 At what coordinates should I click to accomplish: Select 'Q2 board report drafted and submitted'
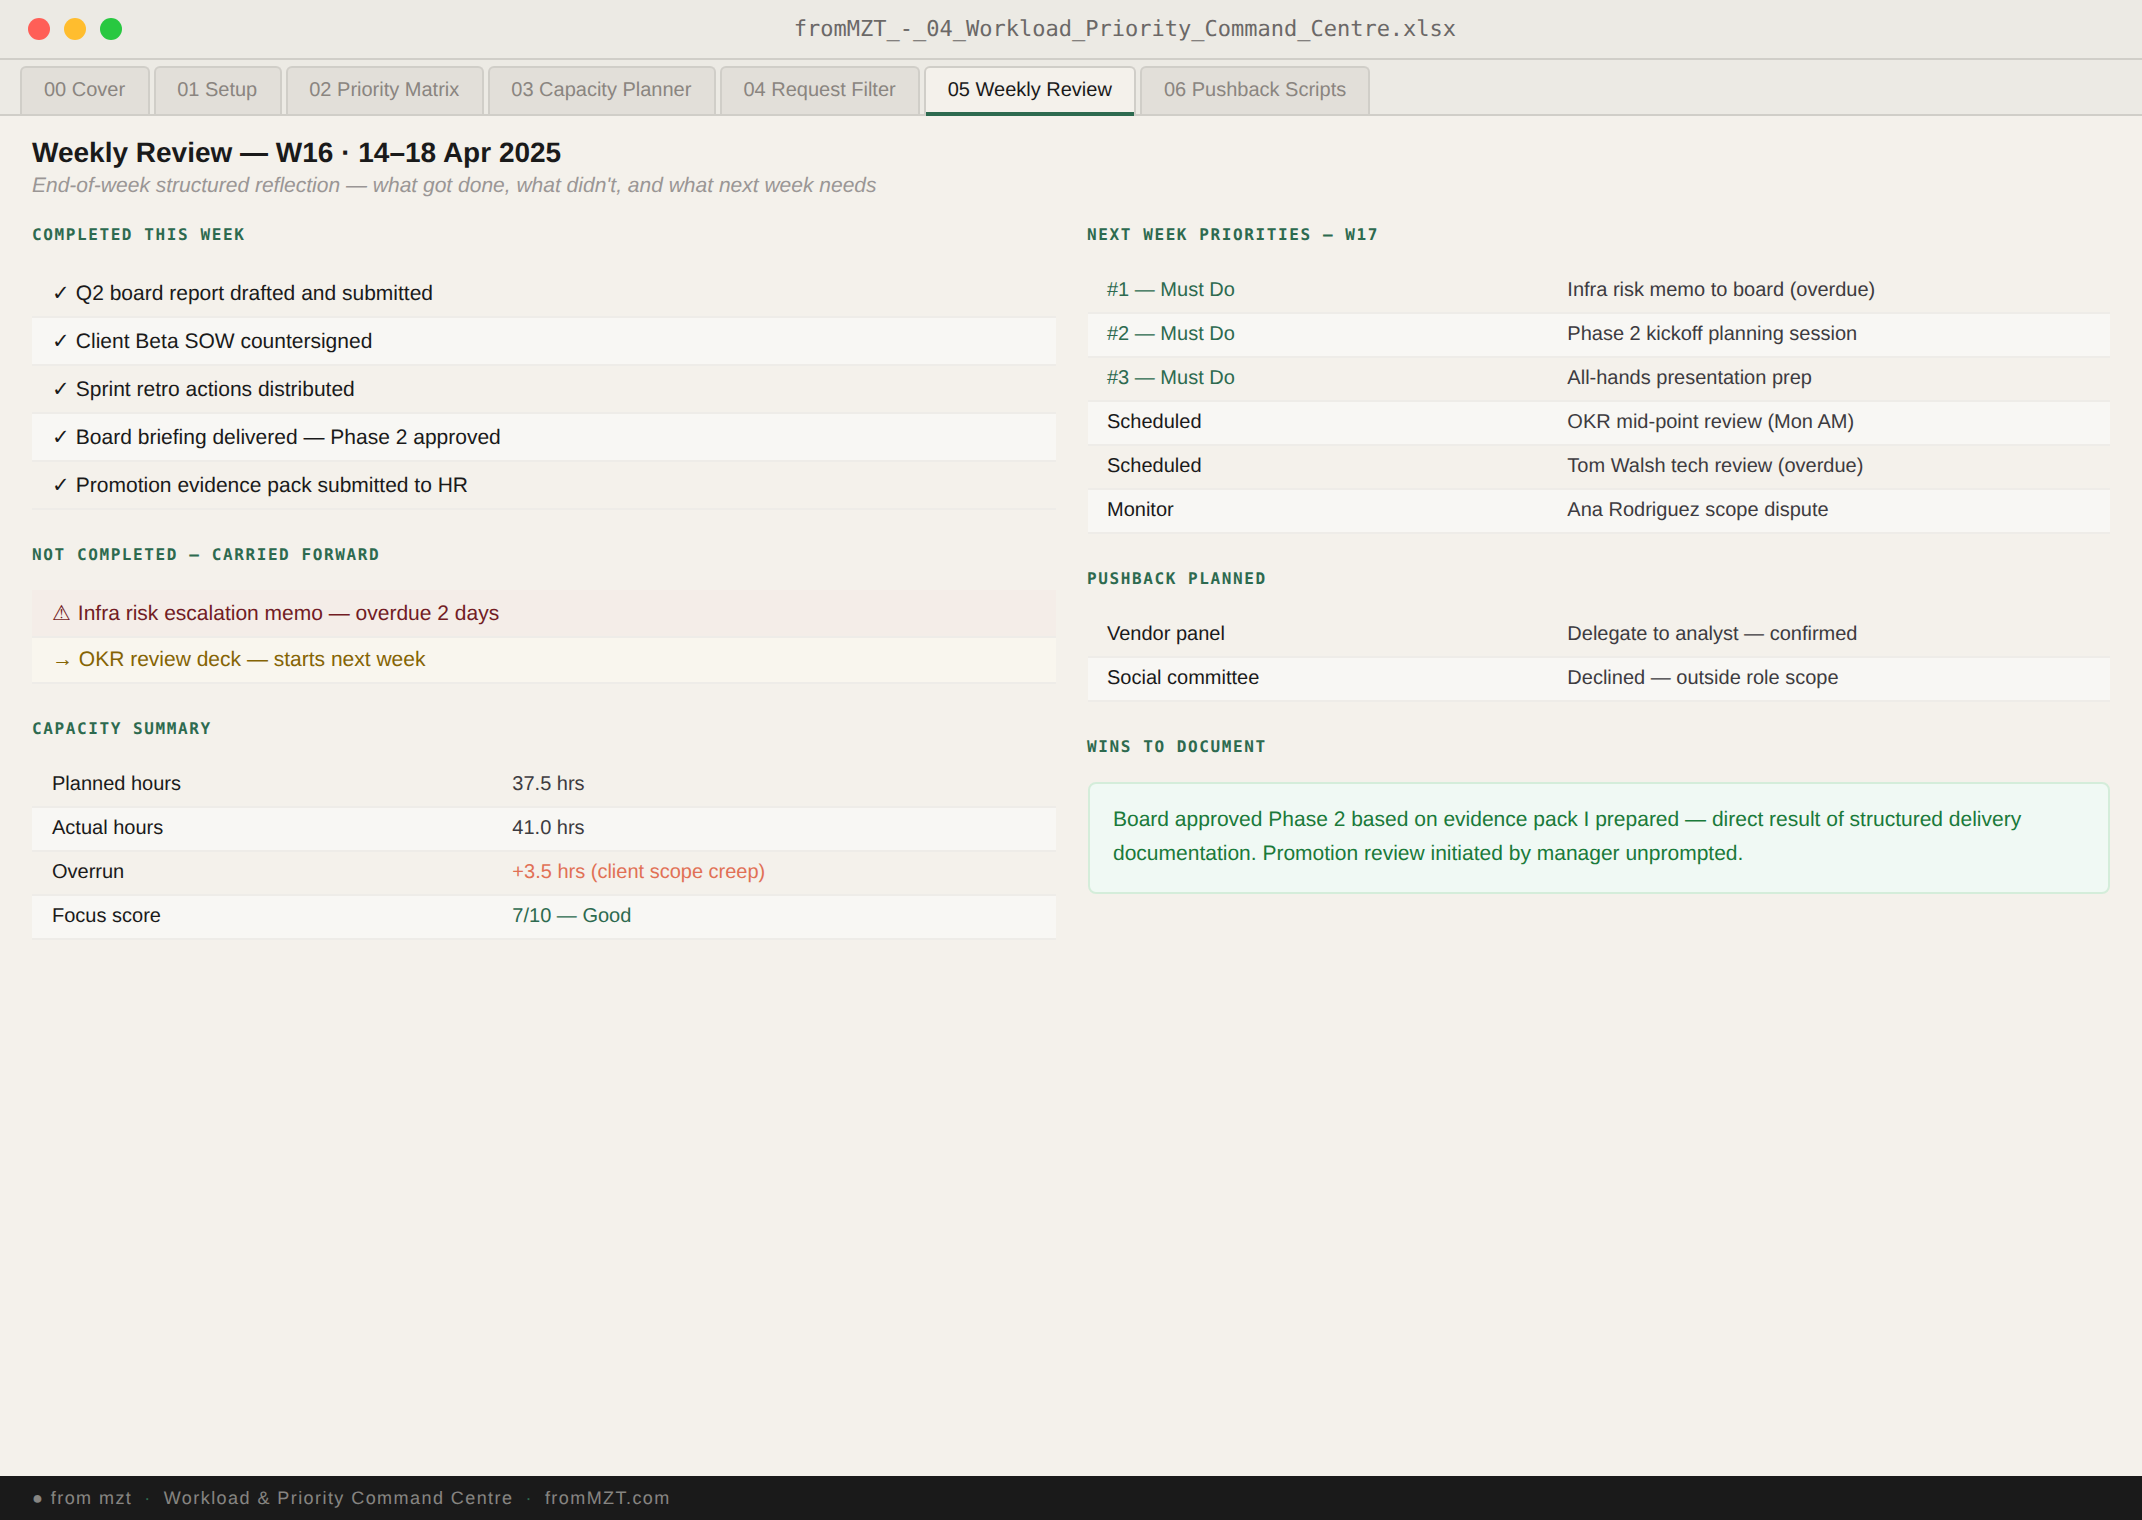tap(544, 293)
